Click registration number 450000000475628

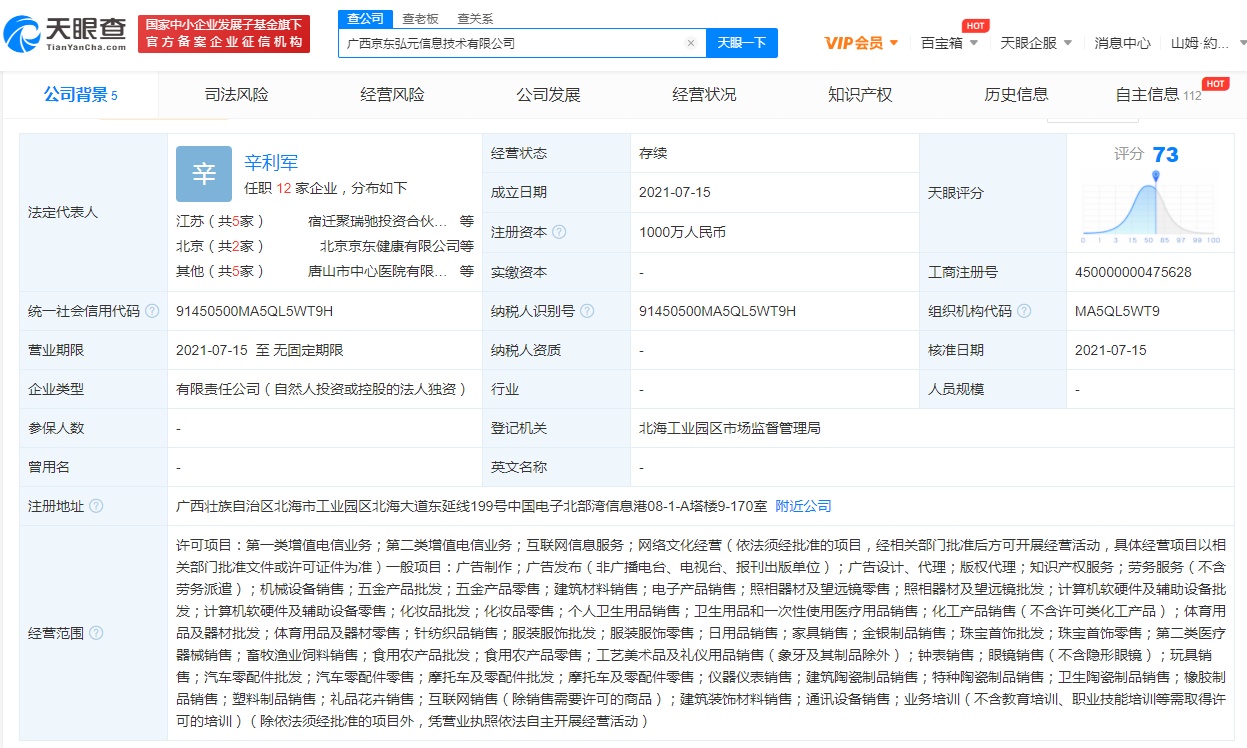tap(1133, 272)
